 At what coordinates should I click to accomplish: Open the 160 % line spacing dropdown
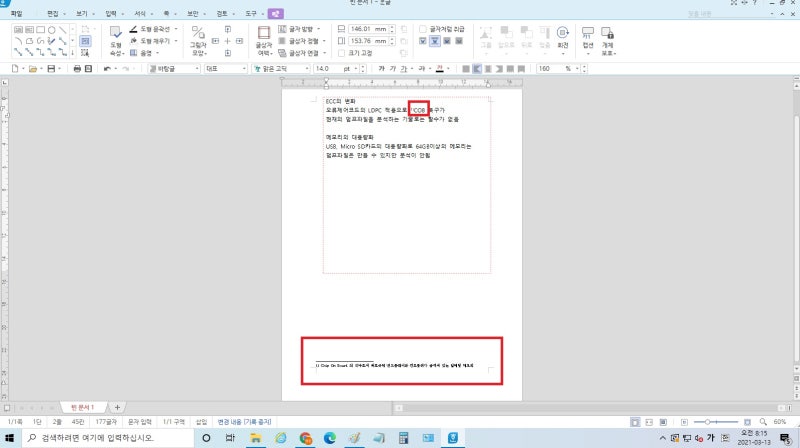tap(577, 68)
